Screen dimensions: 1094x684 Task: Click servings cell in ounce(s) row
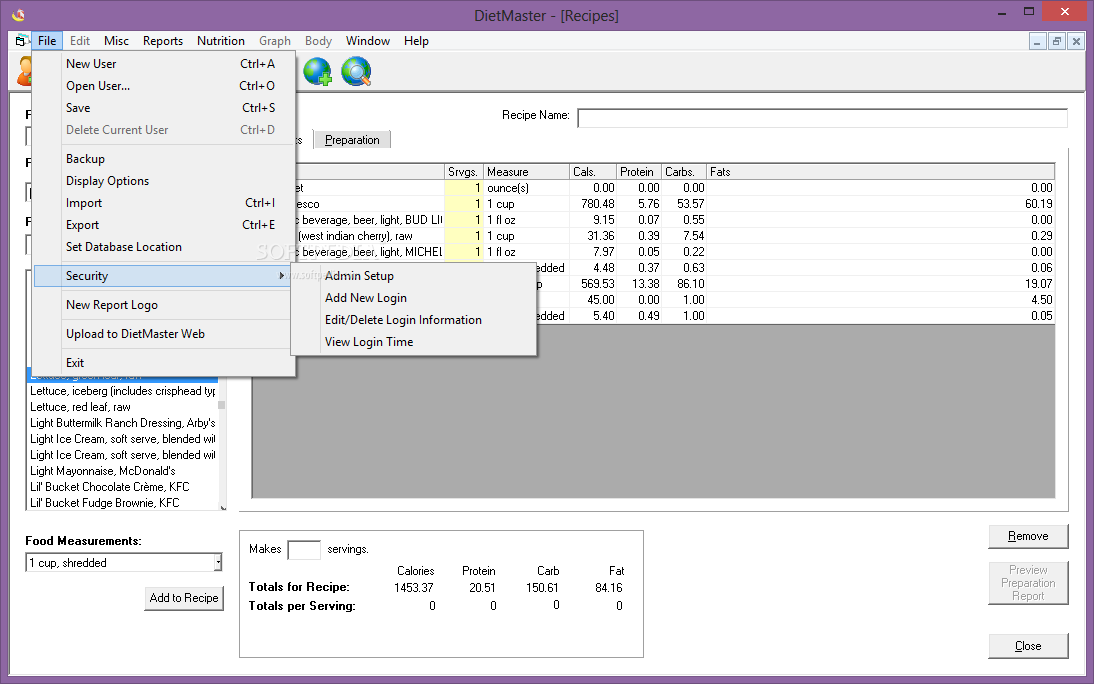click(x=464, y=188)
